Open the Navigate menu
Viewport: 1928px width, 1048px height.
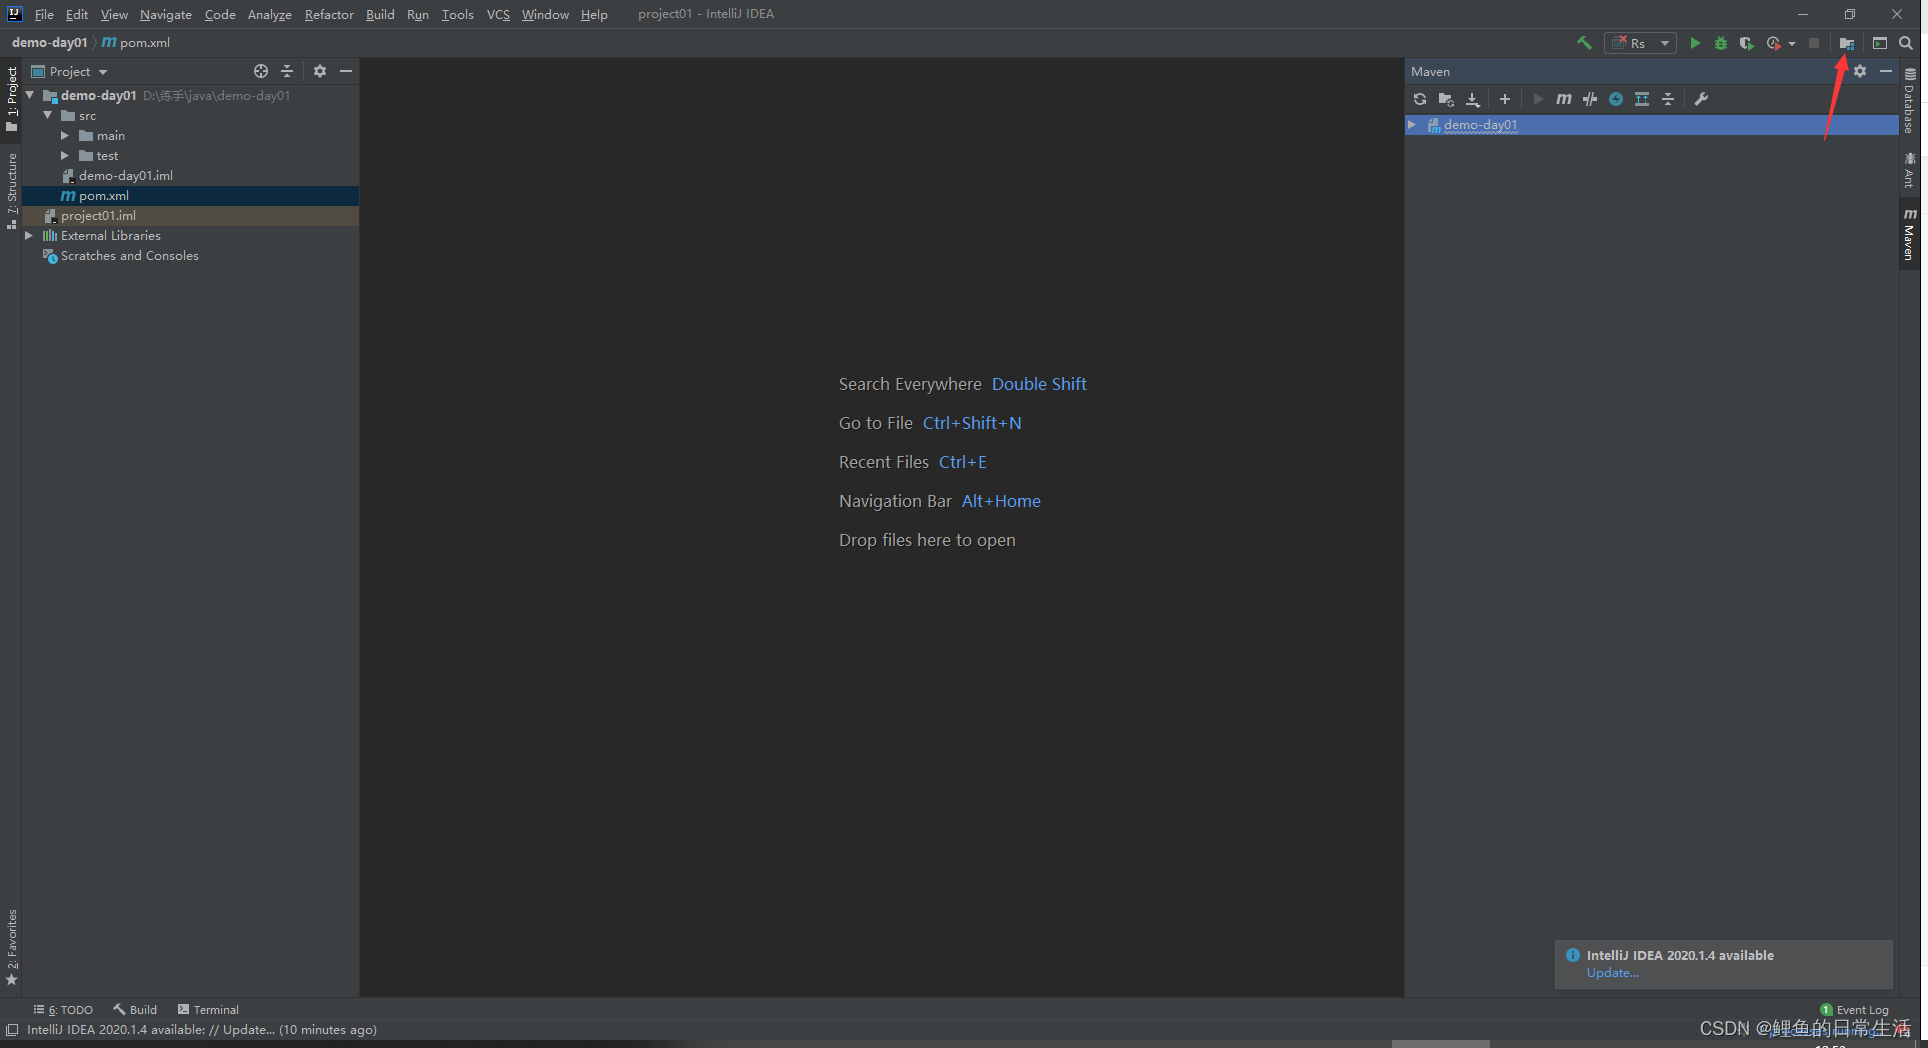[165, 14]
